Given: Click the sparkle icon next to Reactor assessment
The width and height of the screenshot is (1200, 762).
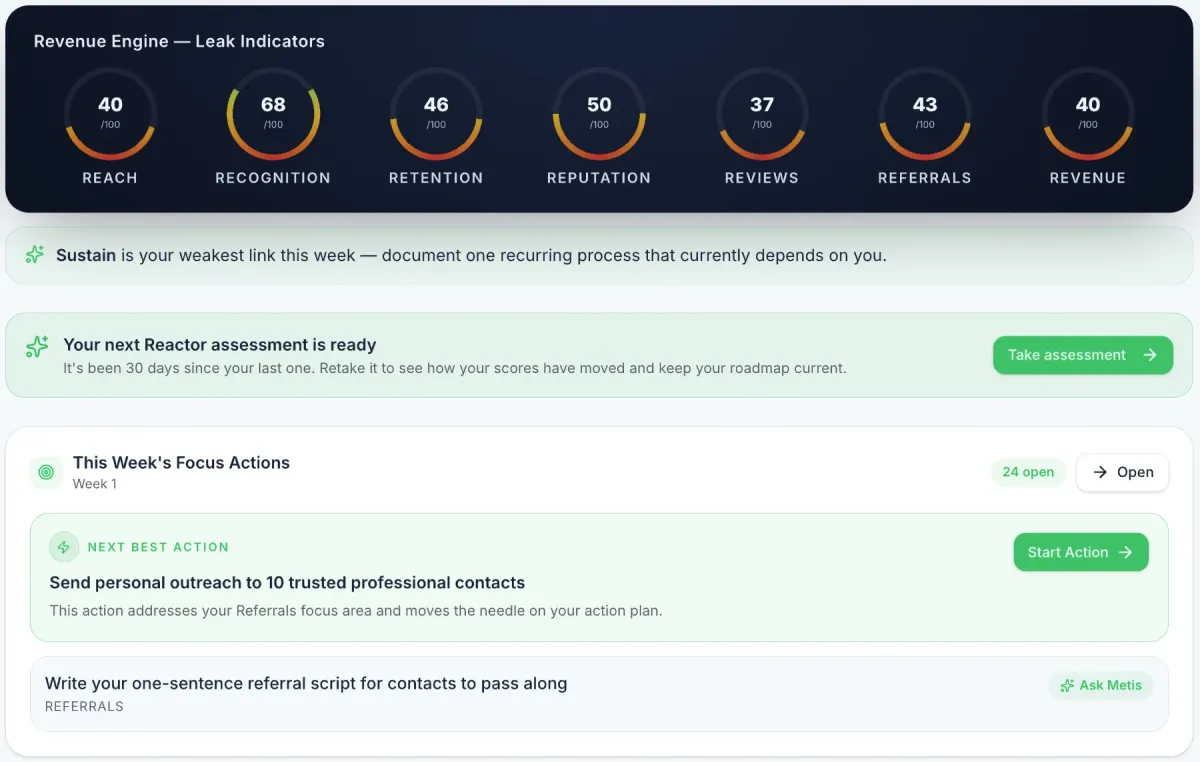Looking at the screenshot, I should click(37, 346).
